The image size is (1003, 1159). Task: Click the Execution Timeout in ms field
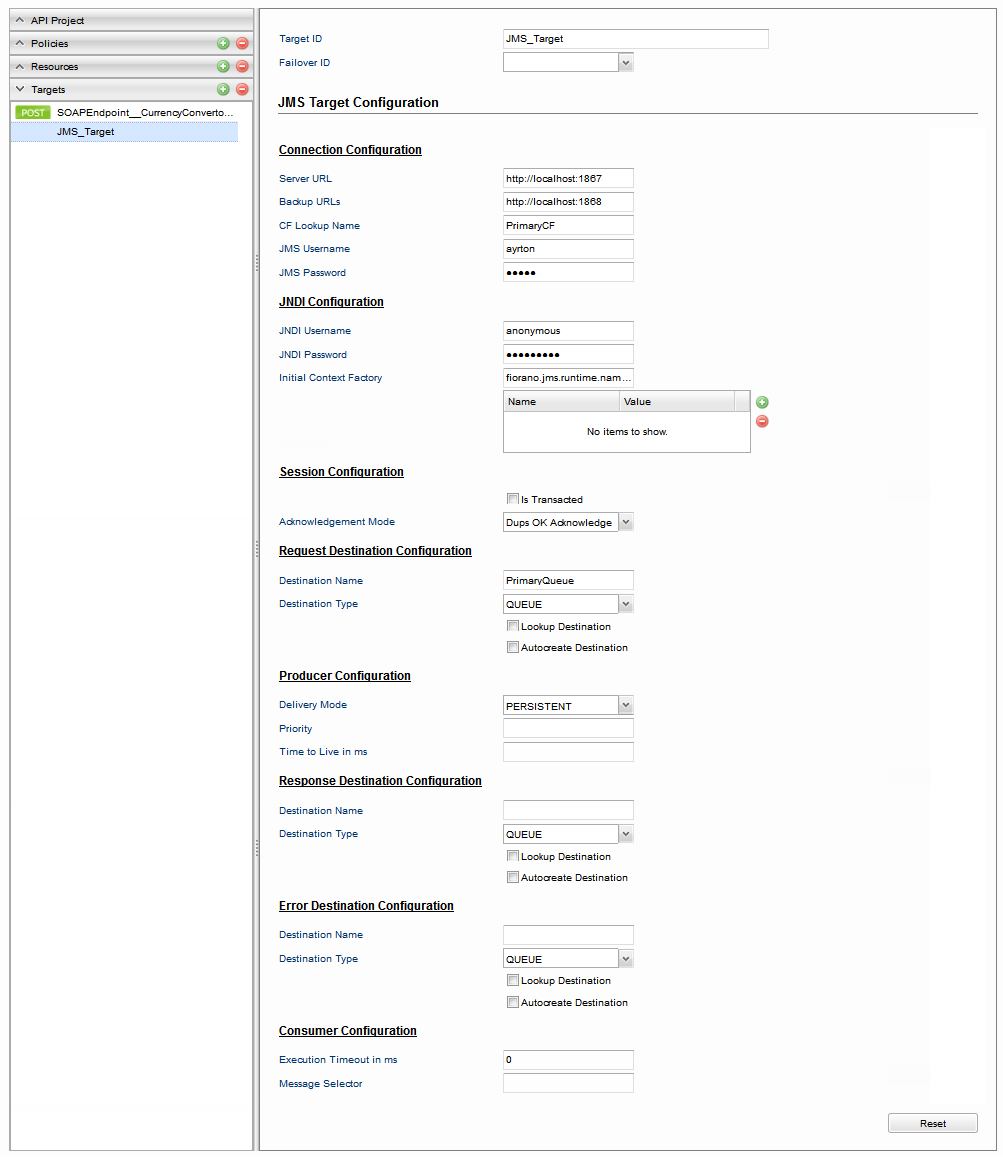[568, 1060]
